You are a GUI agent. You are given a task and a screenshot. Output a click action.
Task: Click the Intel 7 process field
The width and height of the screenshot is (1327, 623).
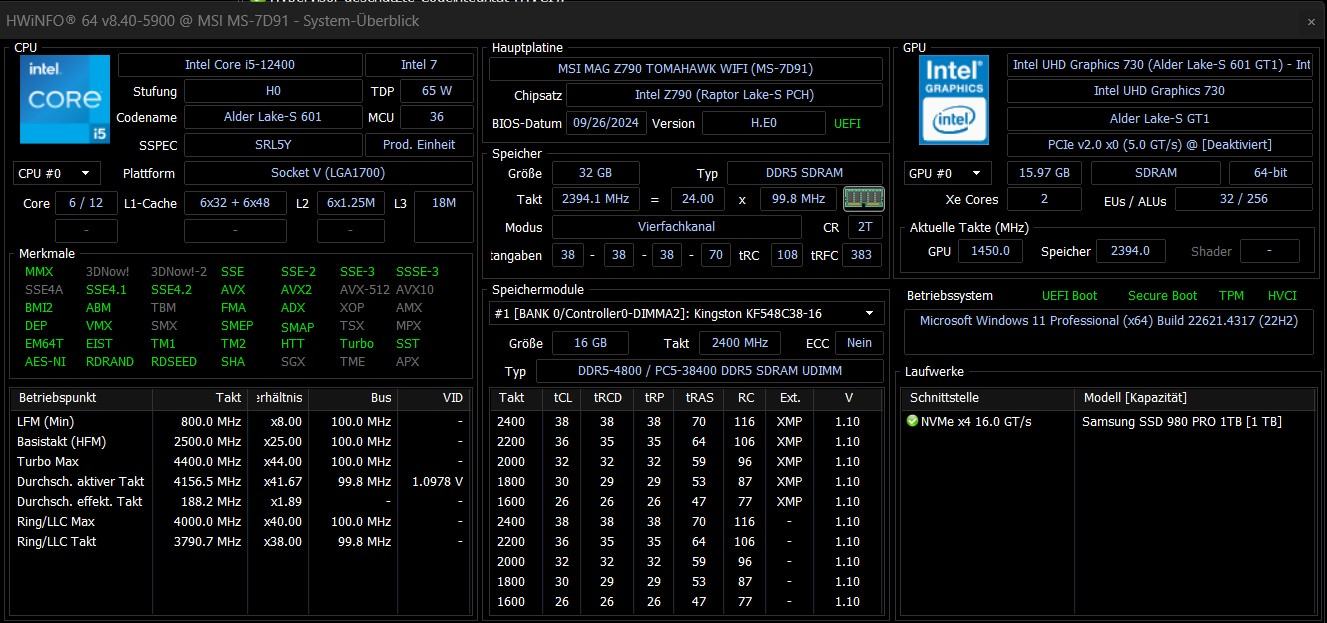[x=419, y=65]
